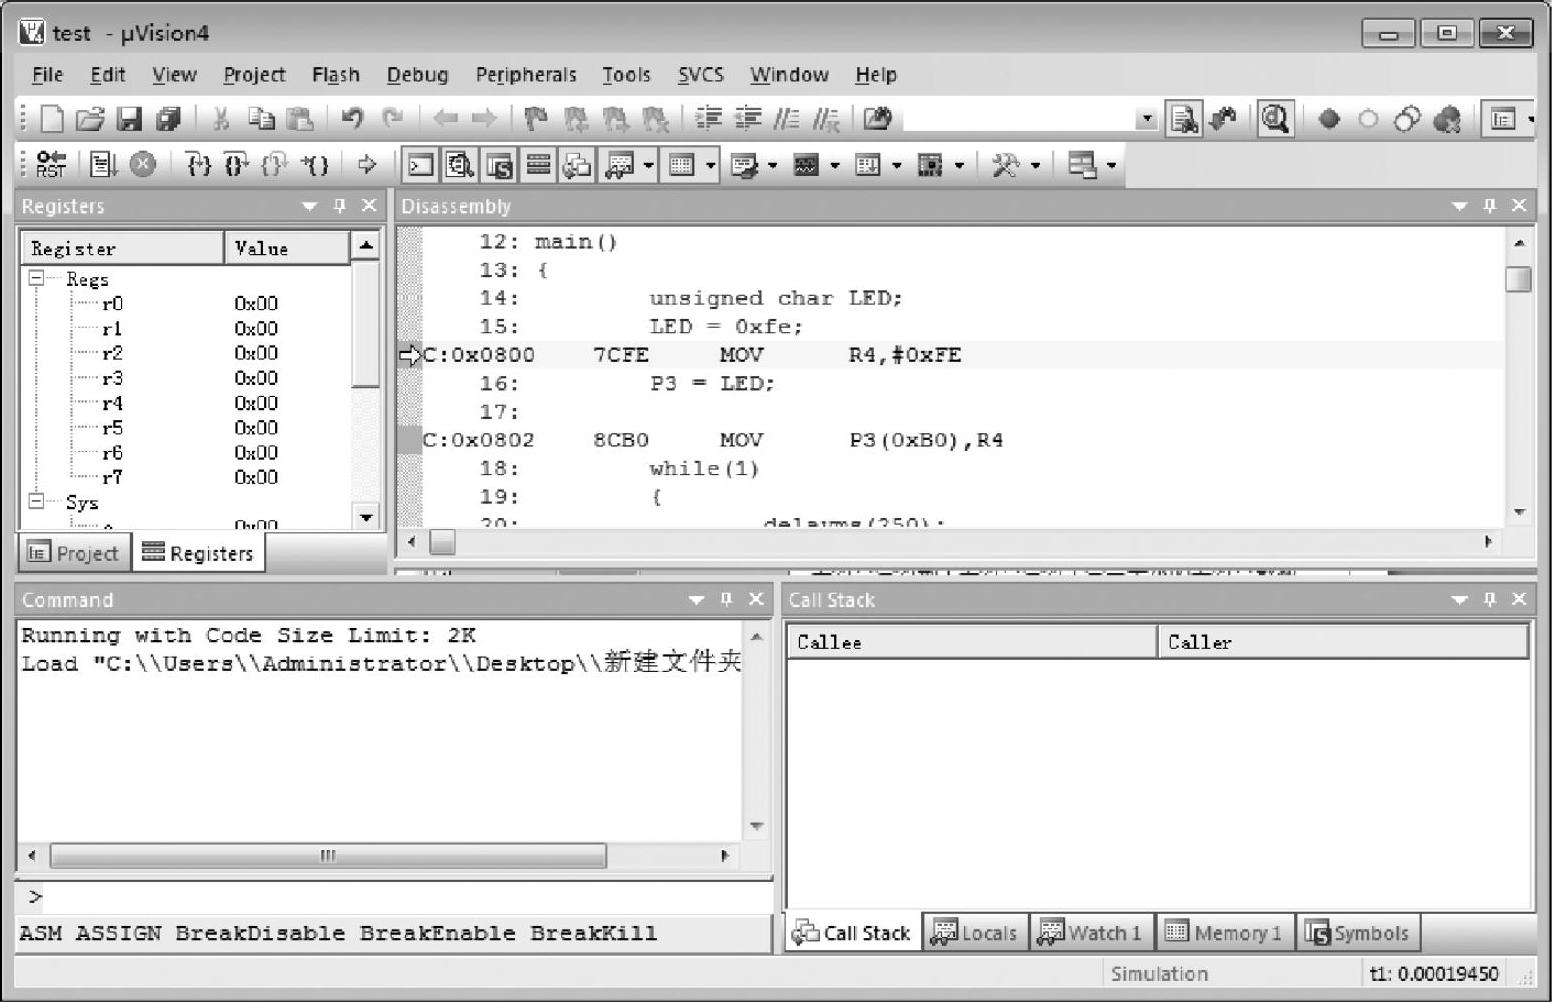Stop execution with the round X icon

pyautogui.click(x=143, y=164)
